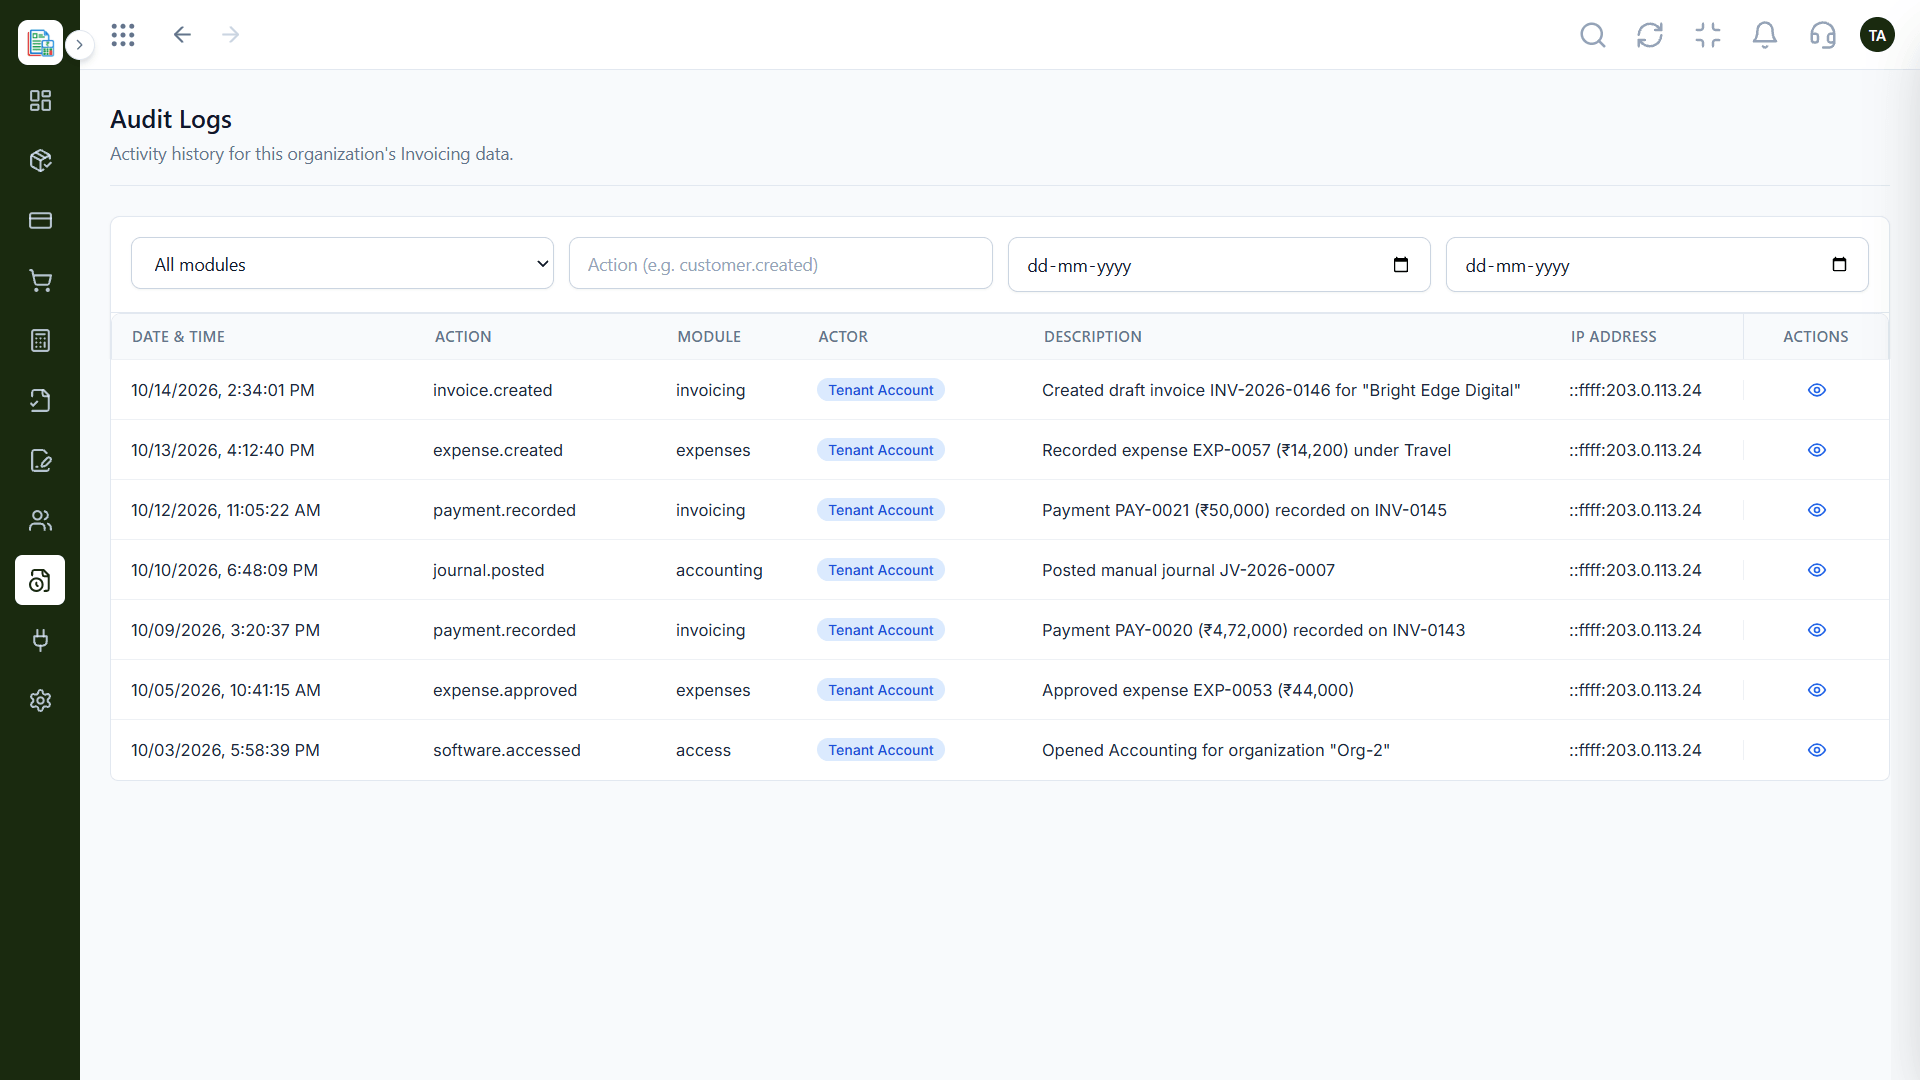Open the second date filter calendar picker
This screenshot has height=1080, width=1920.
(1838, 265)
